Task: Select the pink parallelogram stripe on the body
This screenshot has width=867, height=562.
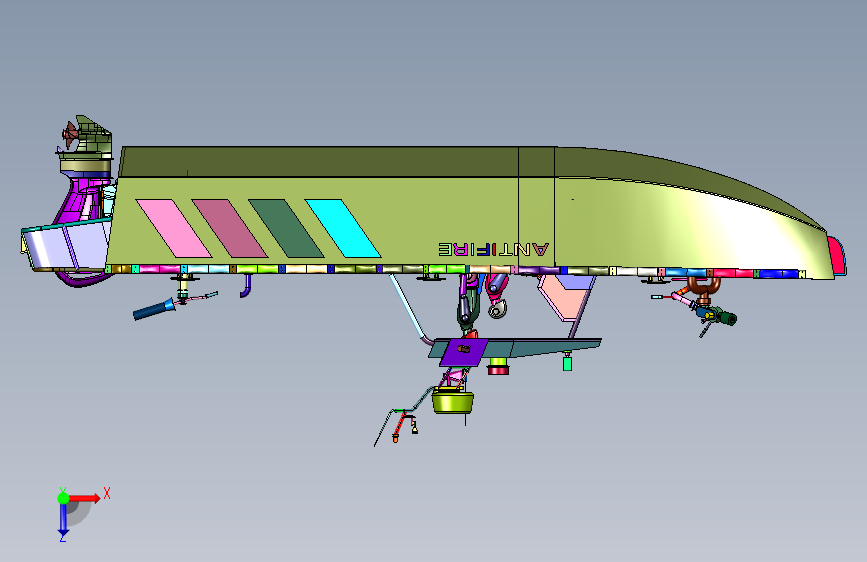Action: coord(174,228)
